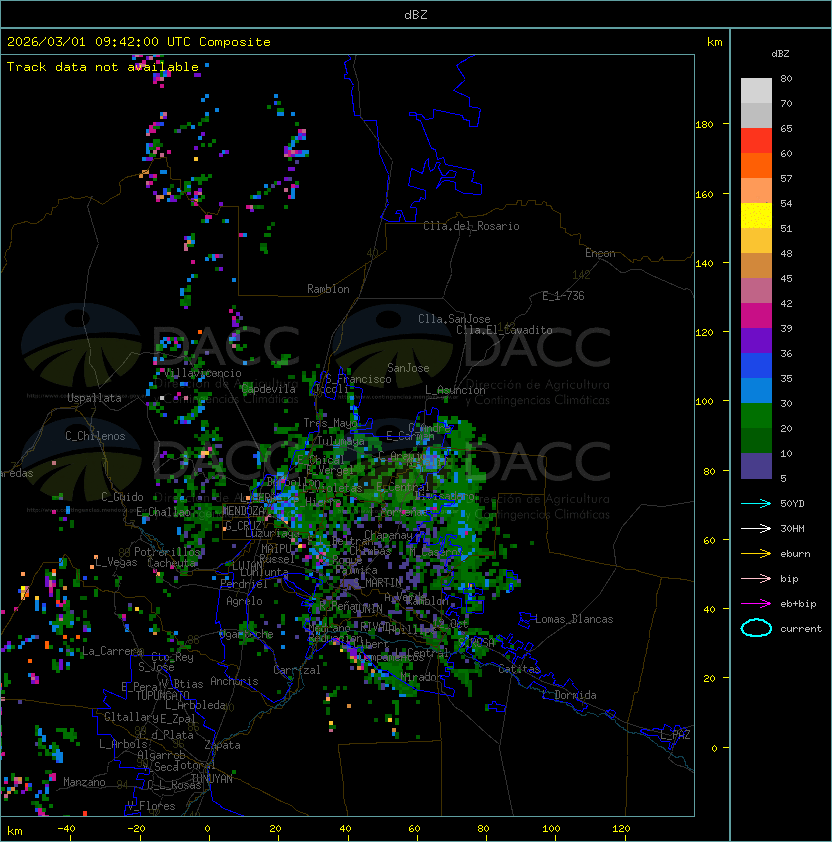Click the 'Capdevila' map label

point(268,389)
